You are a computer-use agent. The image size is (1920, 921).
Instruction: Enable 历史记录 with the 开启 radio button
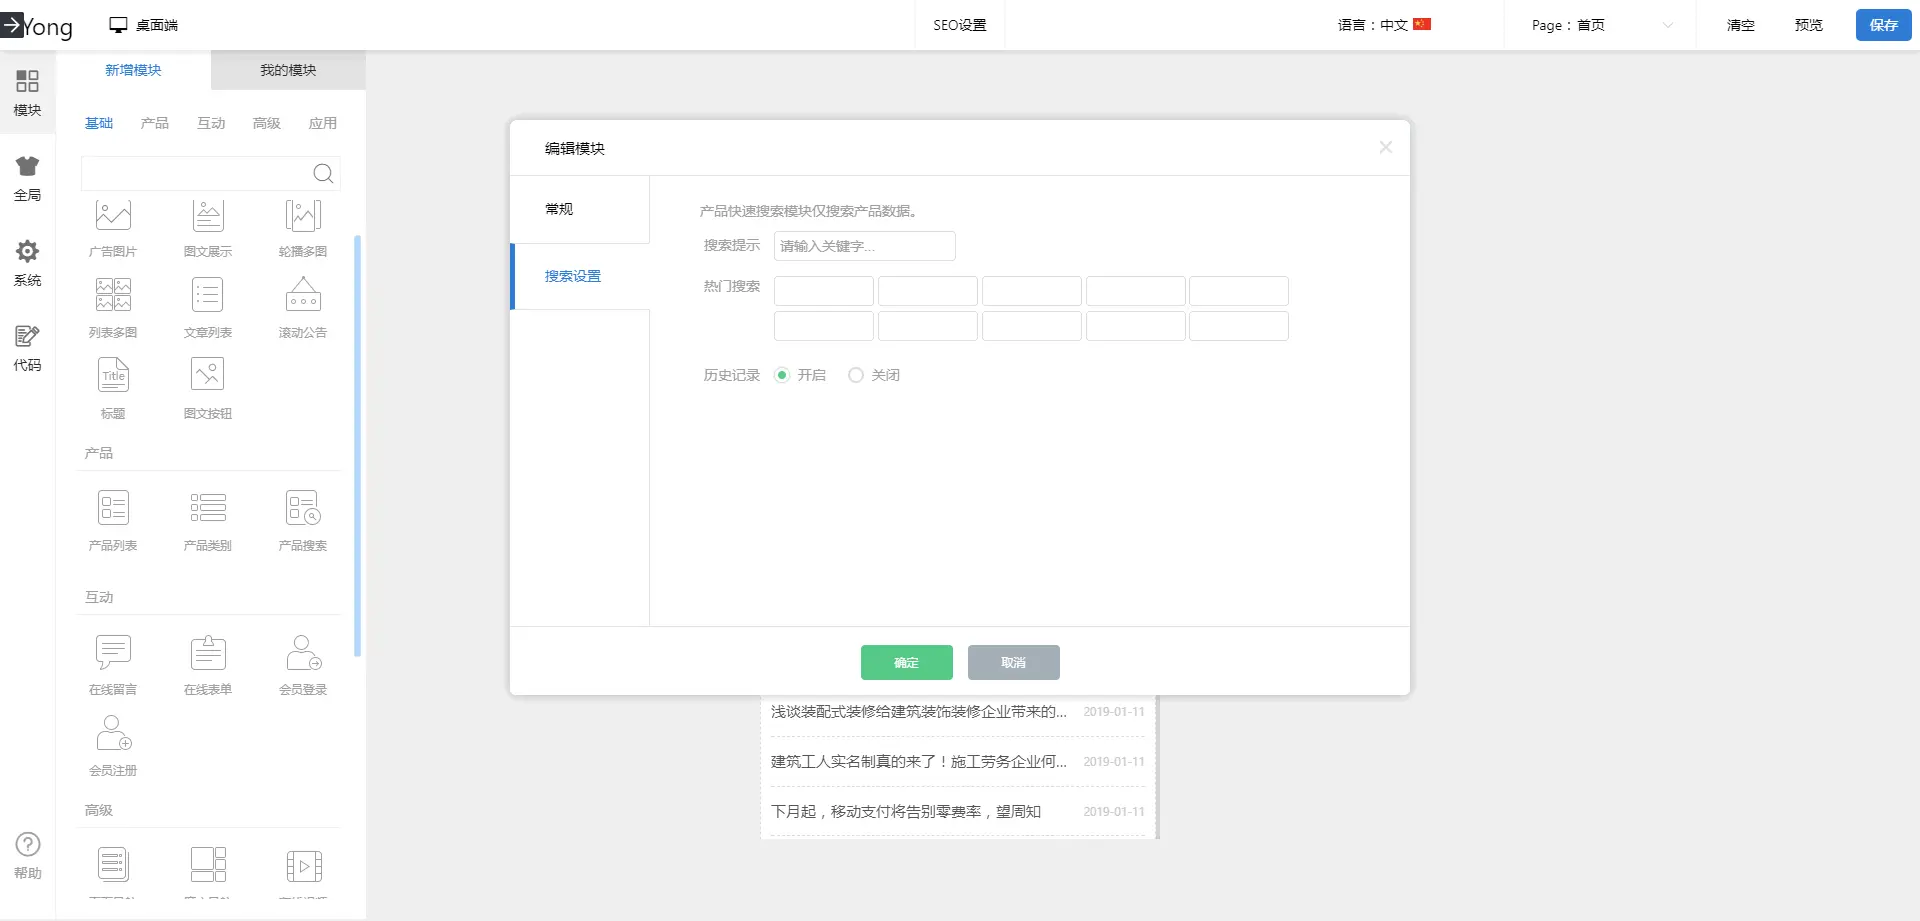(782, 375)
